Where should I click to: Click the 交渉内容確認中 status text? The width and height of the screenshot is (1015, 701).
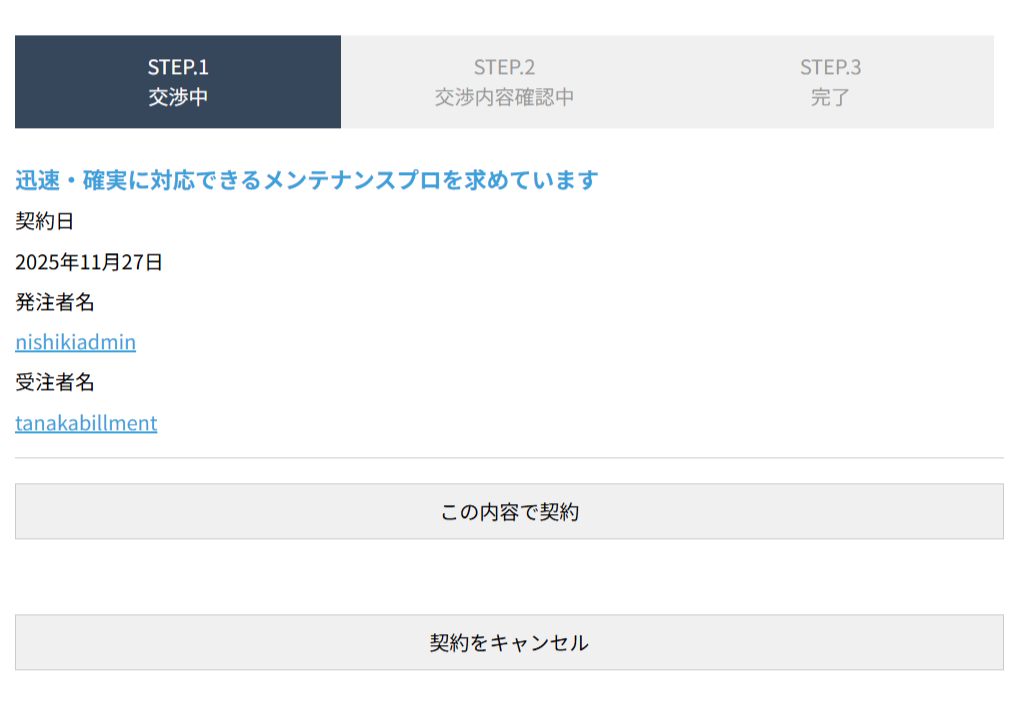tap(504, 98)
